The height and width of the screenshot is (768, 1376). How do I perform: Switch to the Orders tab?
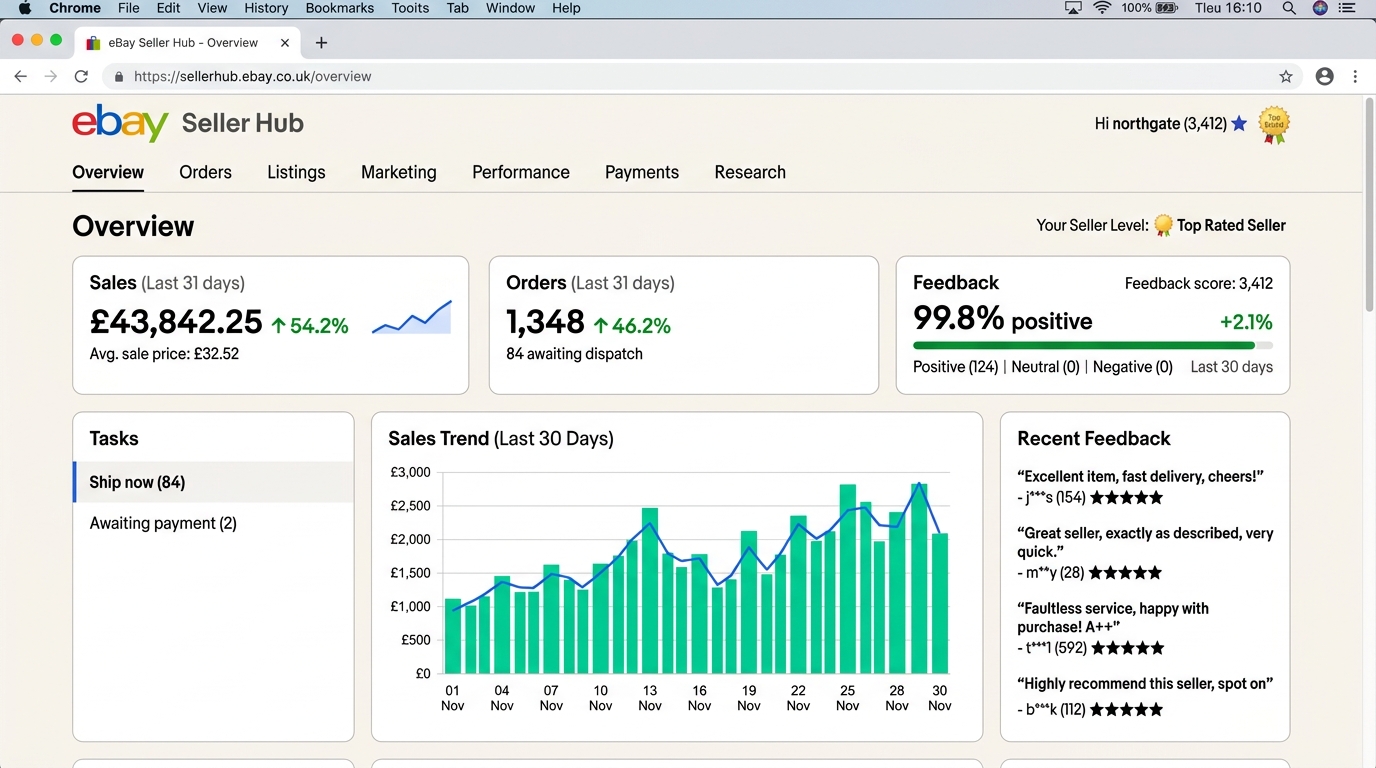coord(206,172)
